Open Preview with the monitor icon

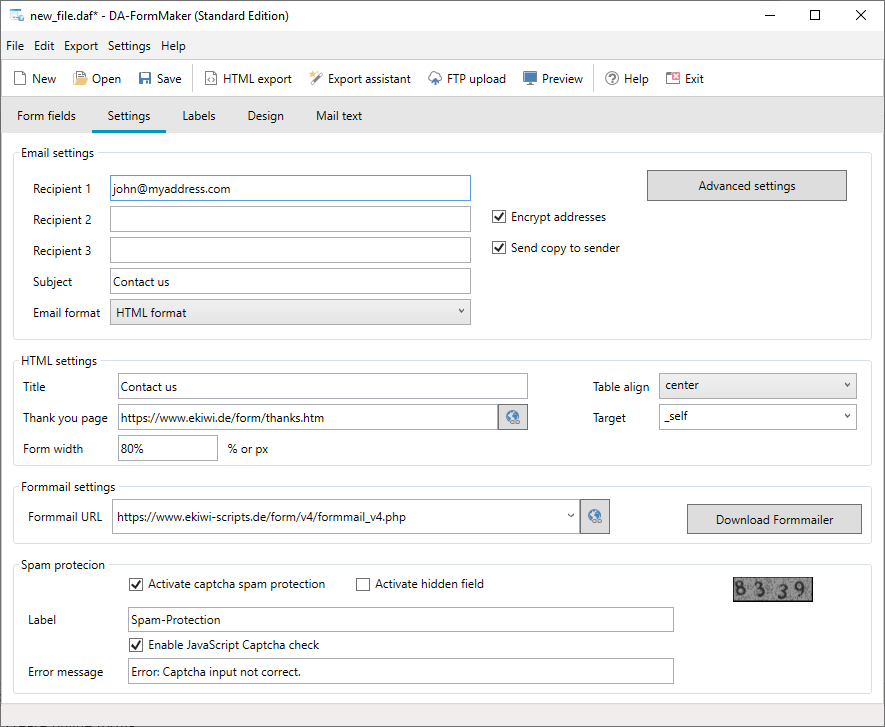click(x=529, y=78)
